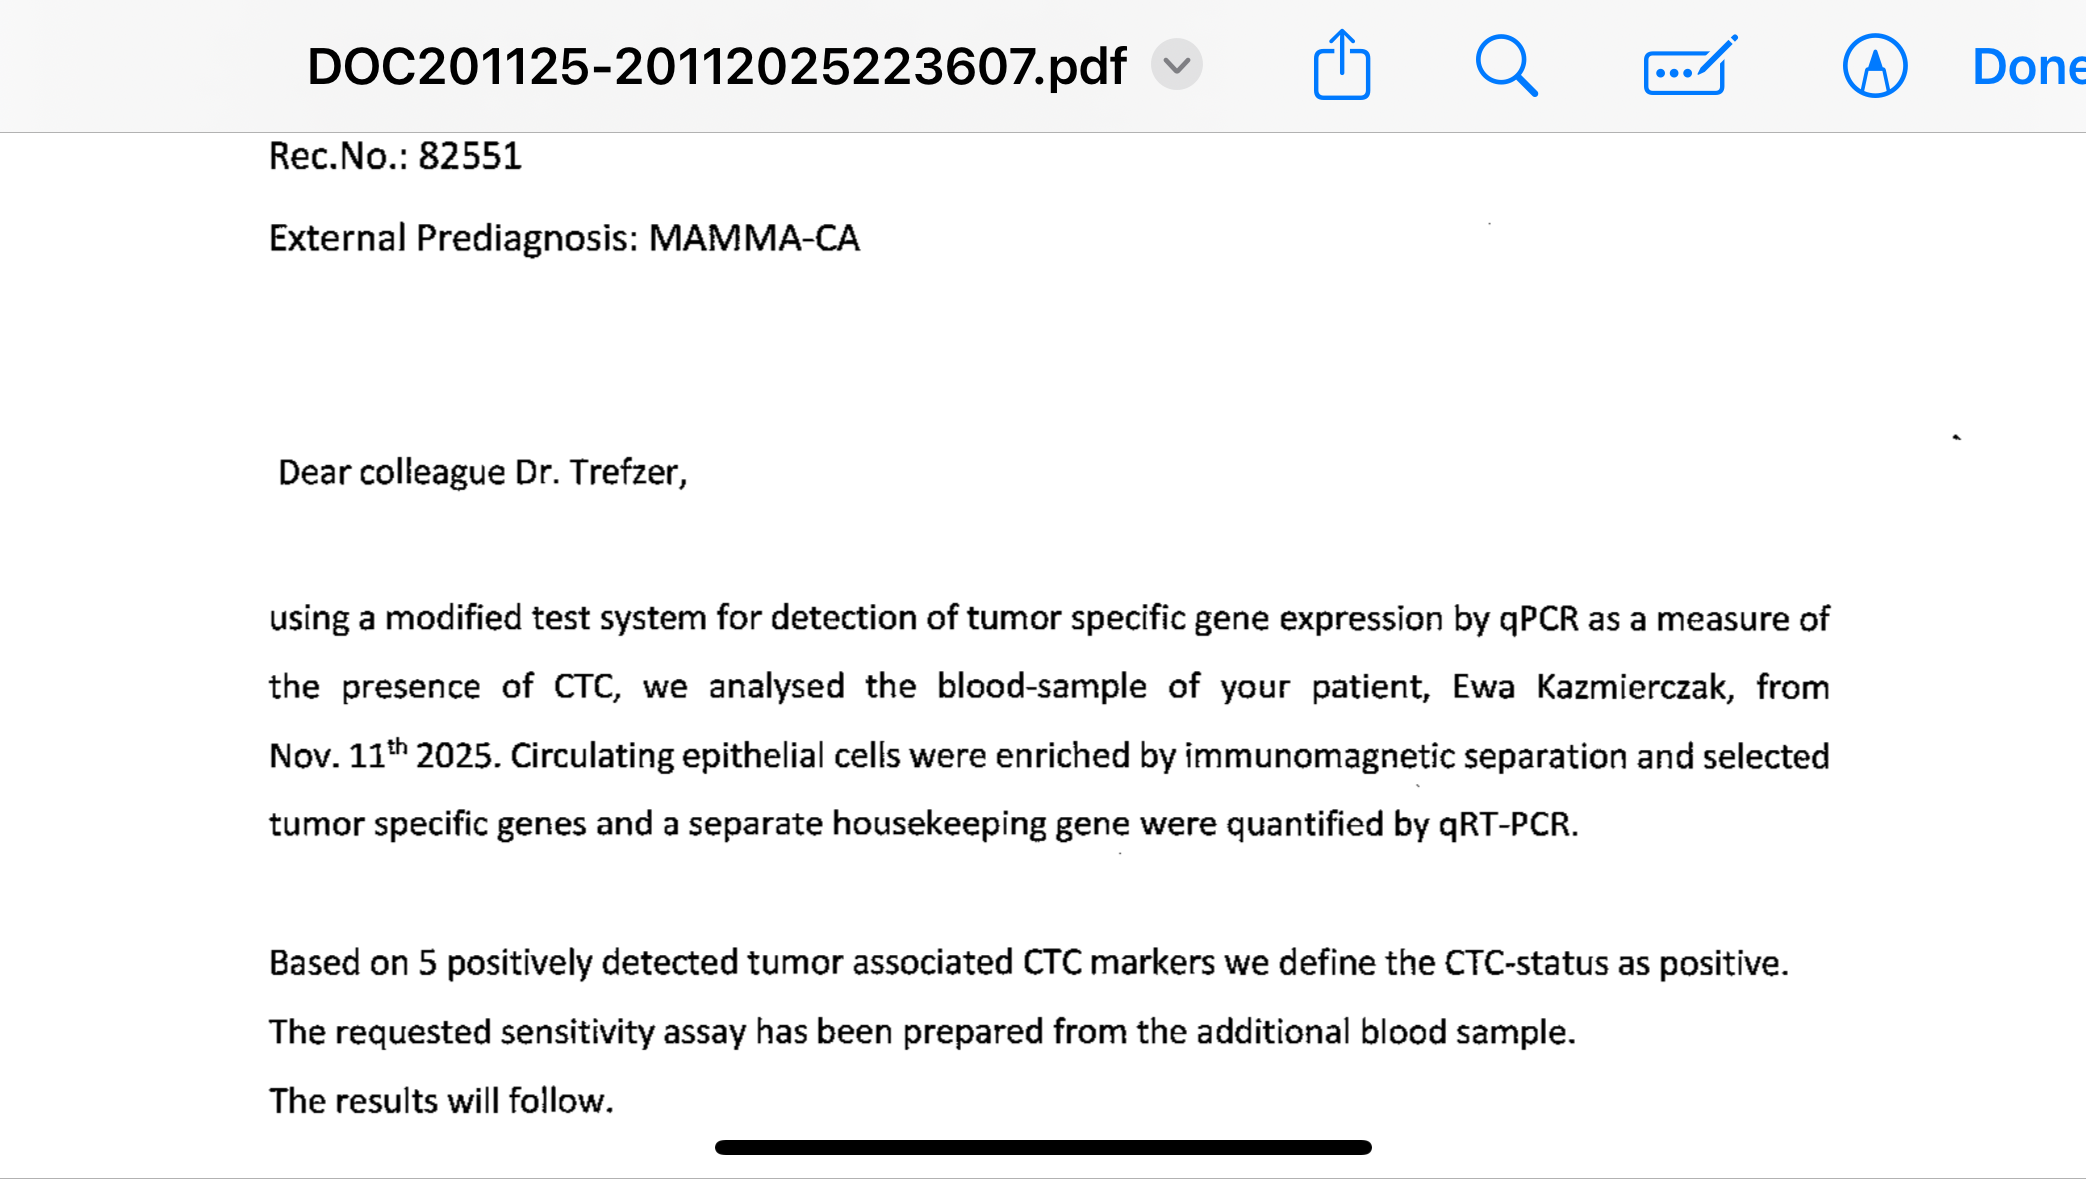Tap the Share icon in toolbar
The width and height of the screenshot is (2086, 1179).
click(1341, 66)
